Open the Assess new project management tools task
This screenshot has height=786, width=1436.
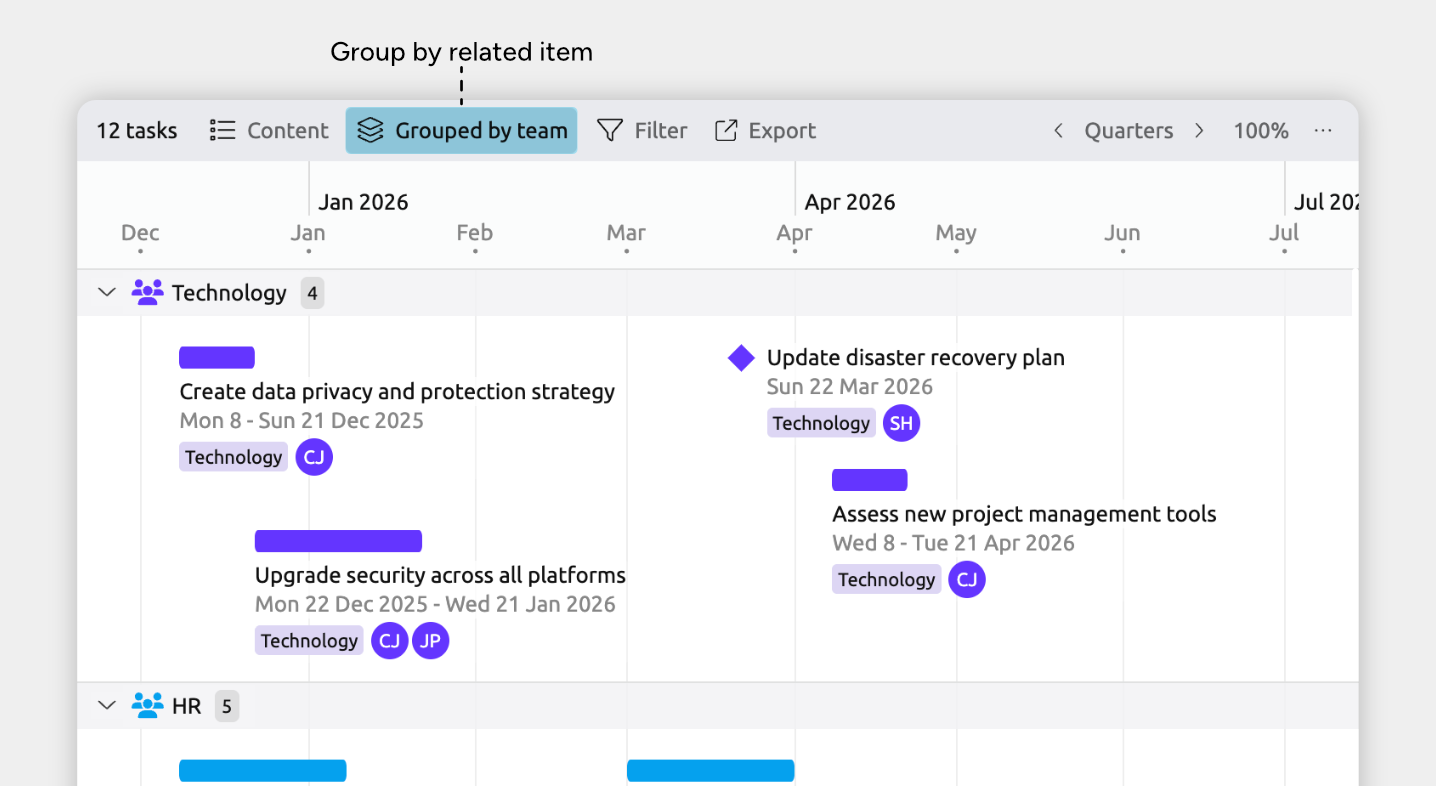pyautogui.click(x=1024, y=515)
